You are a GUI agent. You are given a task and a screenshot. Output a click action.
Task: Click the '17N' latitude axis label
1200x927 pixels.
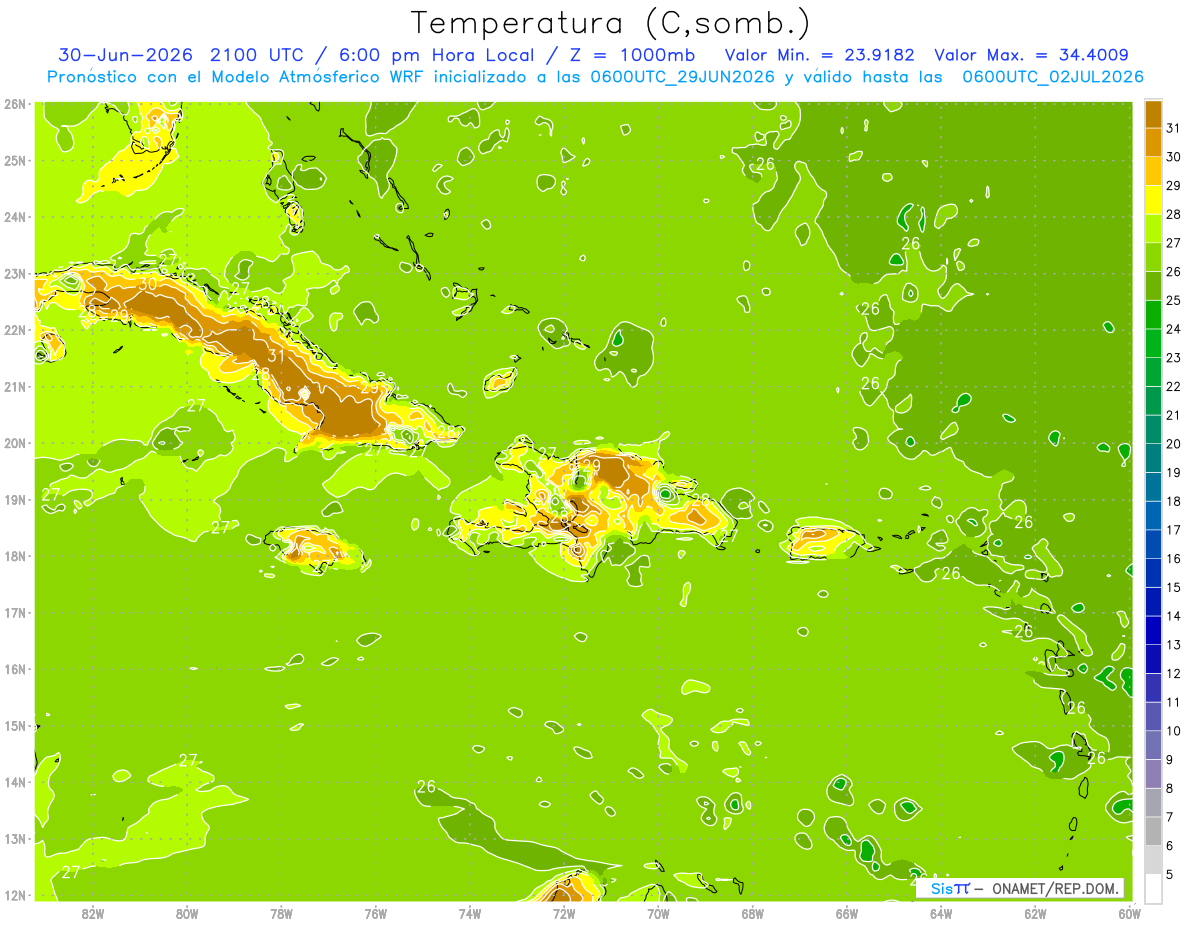[15, 612]
